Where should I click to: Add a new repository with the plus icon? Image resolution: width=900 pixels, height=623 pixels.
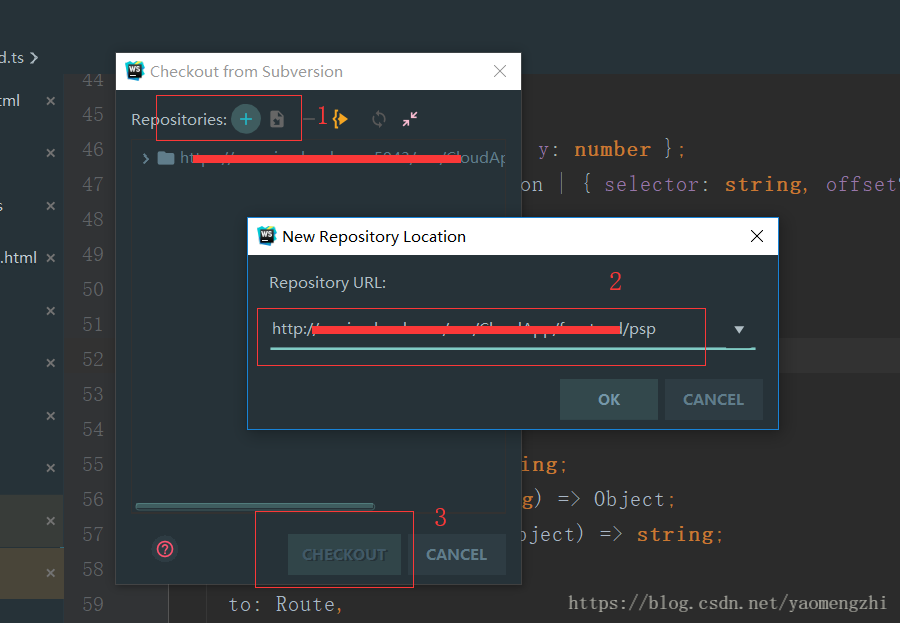point(246,119)
